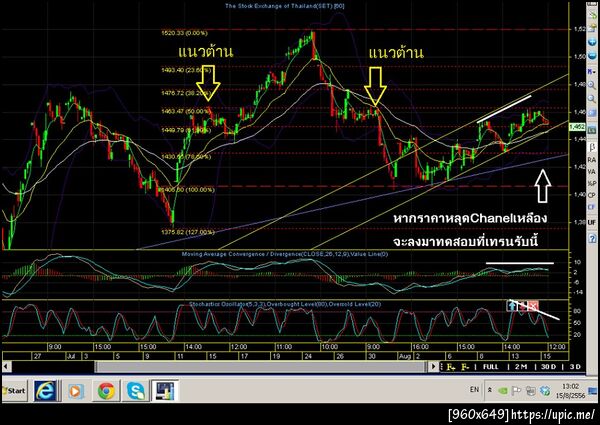The width and height of the screenshot is (600, 425).
Task: Click the horizontal chart scrollbar thumb
Action: click(x=260, y=367)
